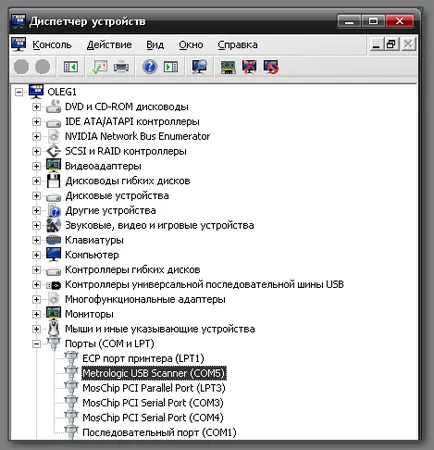434x450 pixels.
Task: Expand Многофункциональные адаптеры node
Action: 36,299
